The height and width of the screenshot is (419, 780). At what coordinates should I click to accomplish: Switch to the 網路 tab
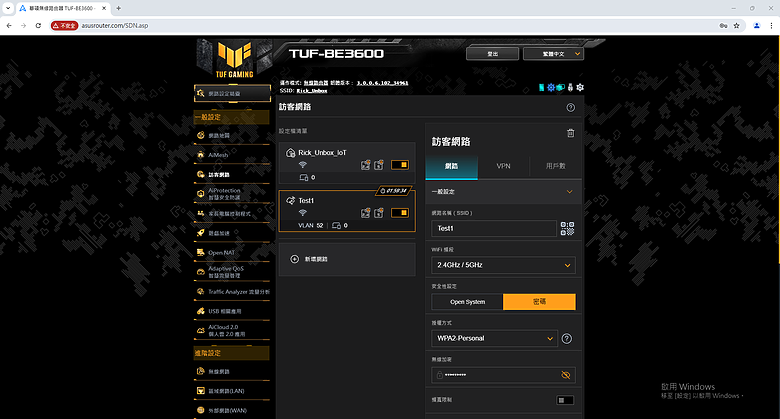pos(451,166)
